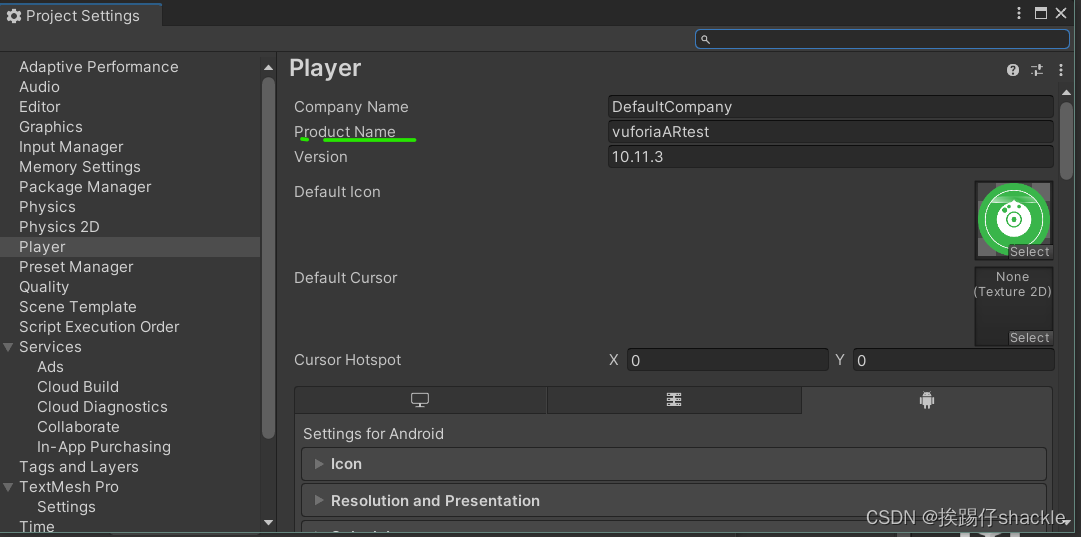The image size is (1081, 537).
Task: Open Settings under TextMesh Pro
Action: point(66,507)
